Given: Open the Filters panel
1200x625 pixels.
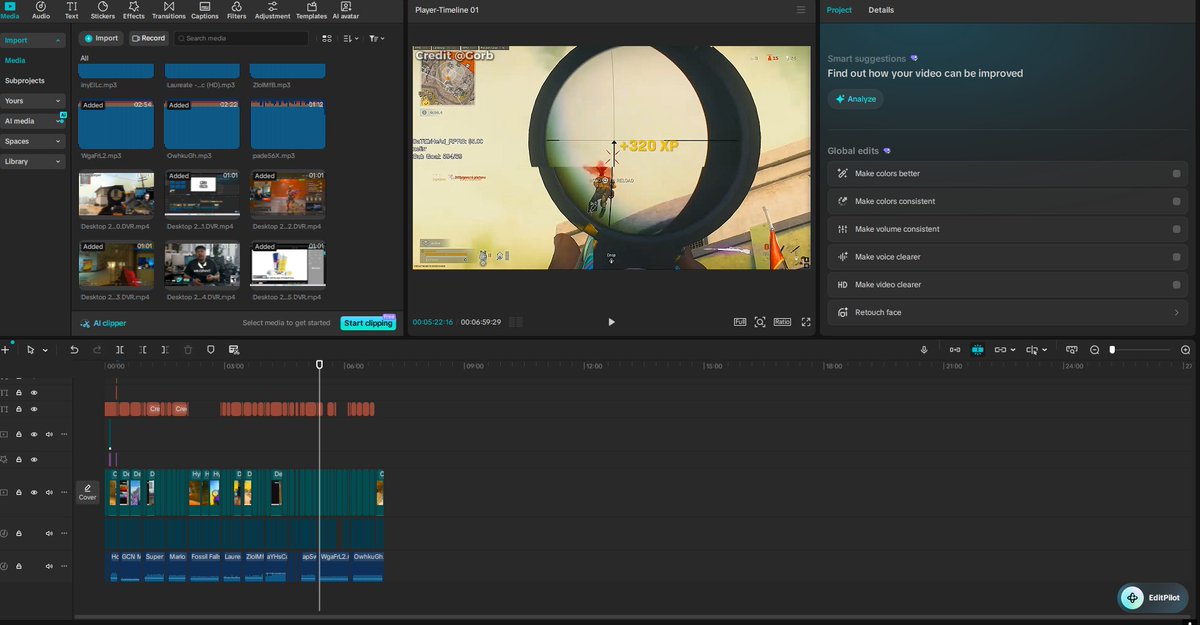Looking at the screenshot, I should point(237,10).
